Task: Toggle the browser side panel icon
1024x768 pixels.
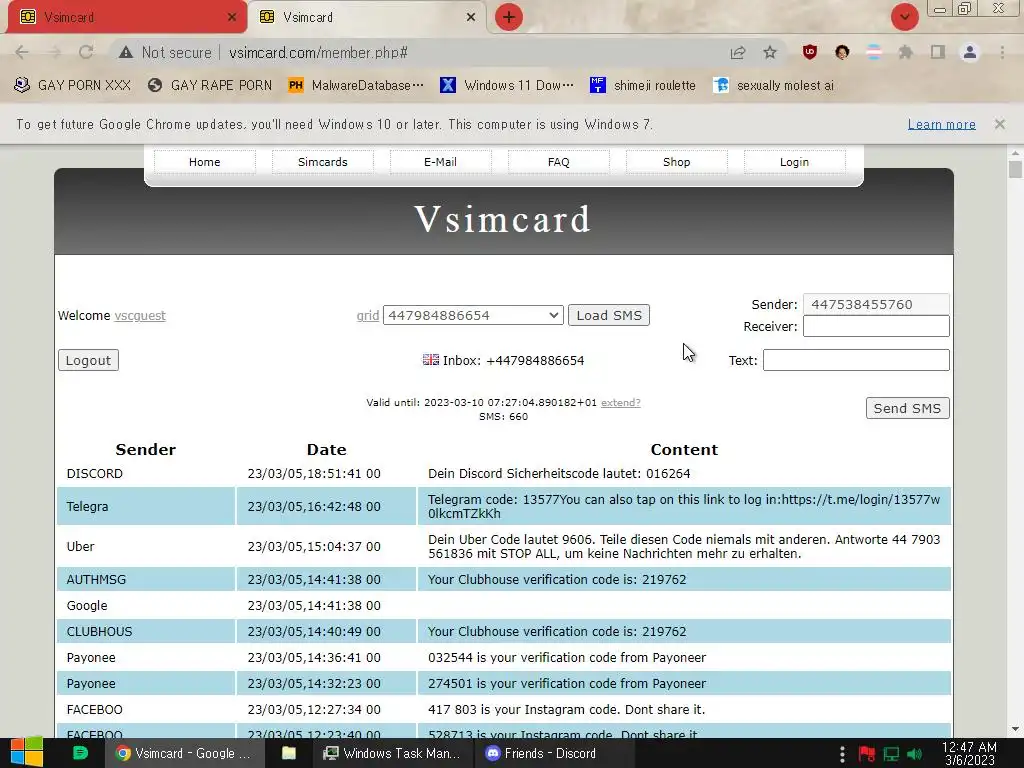Action: [938, 52]
